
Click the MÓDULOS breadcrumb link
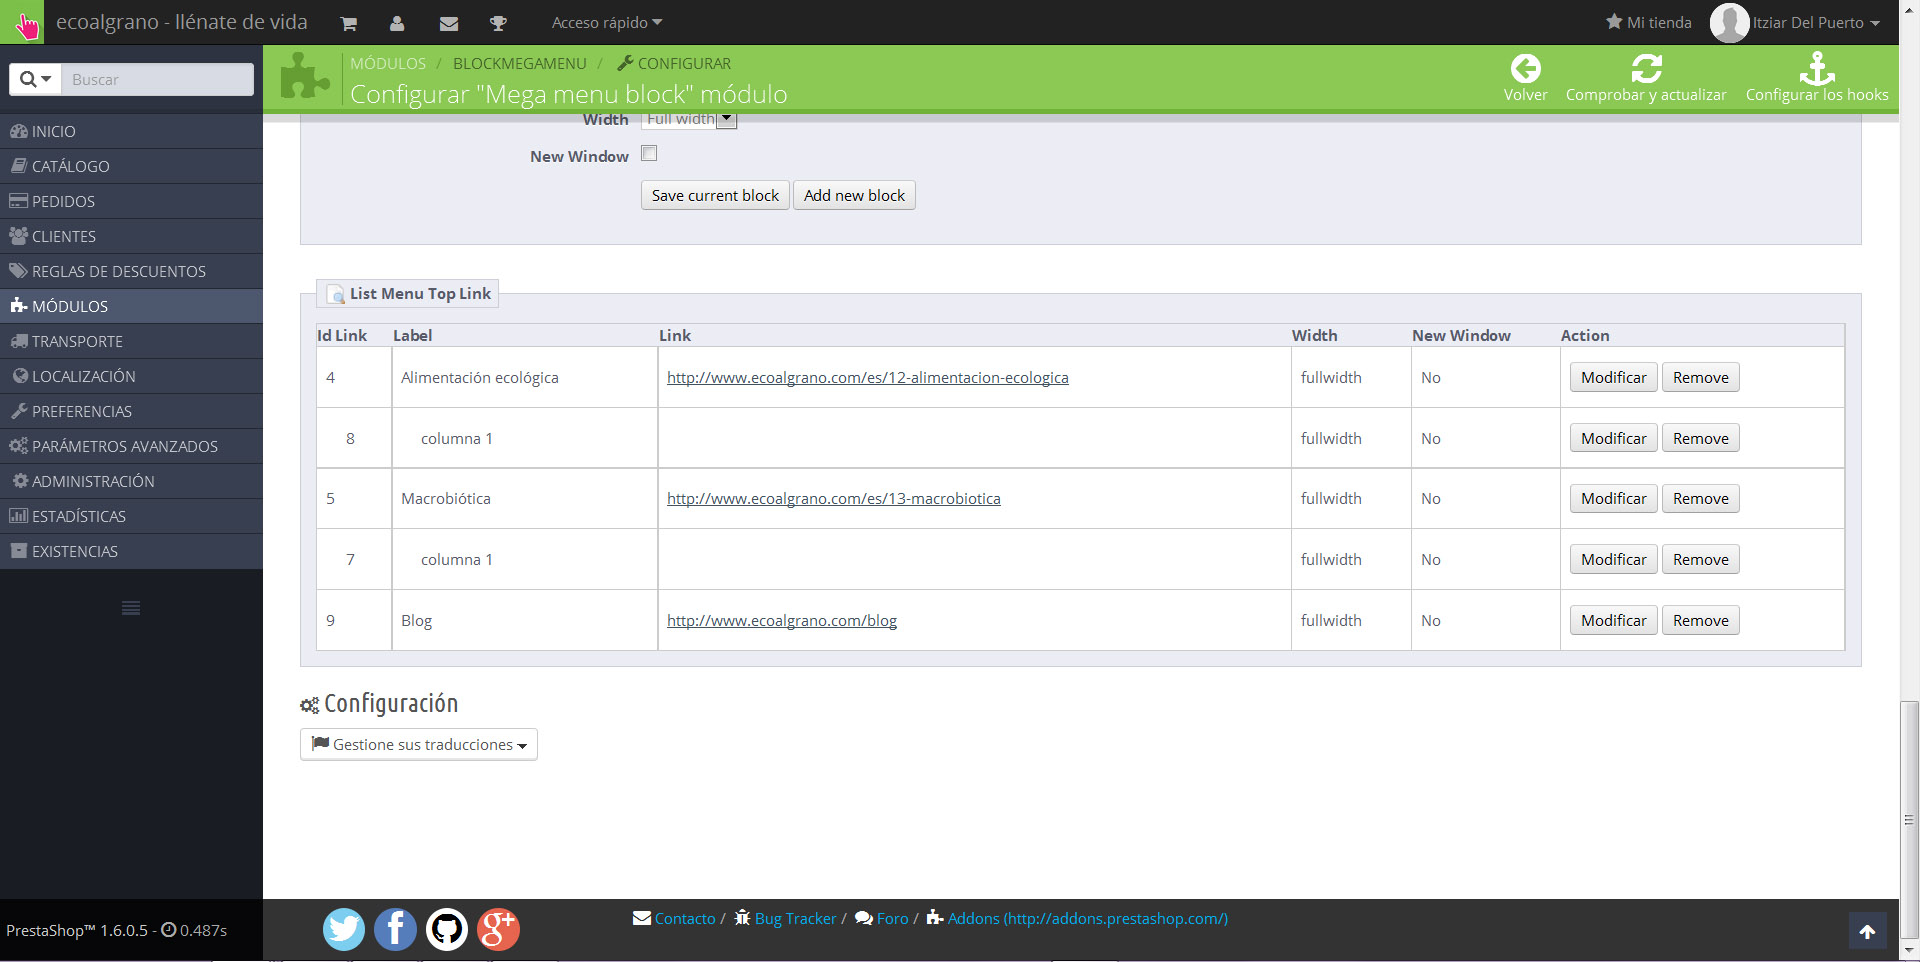pyautogui.click(x=388, y=63)
